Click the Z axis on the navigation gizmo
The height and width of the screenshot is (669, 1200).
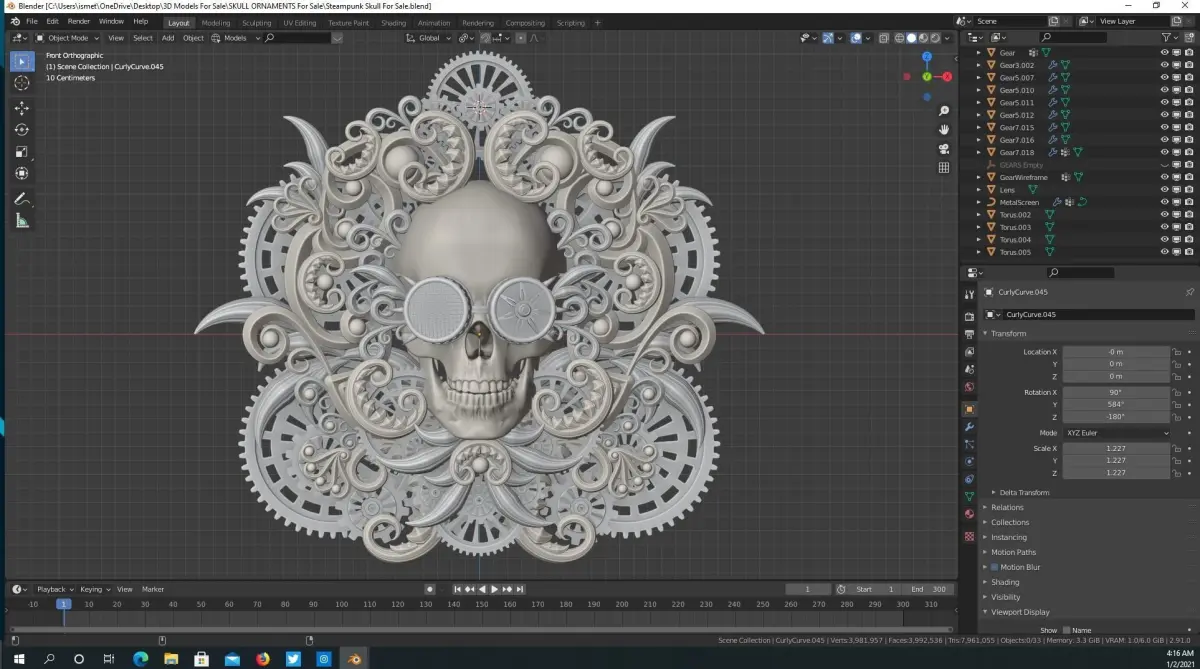pyautogui.click(x=927, y=57)
